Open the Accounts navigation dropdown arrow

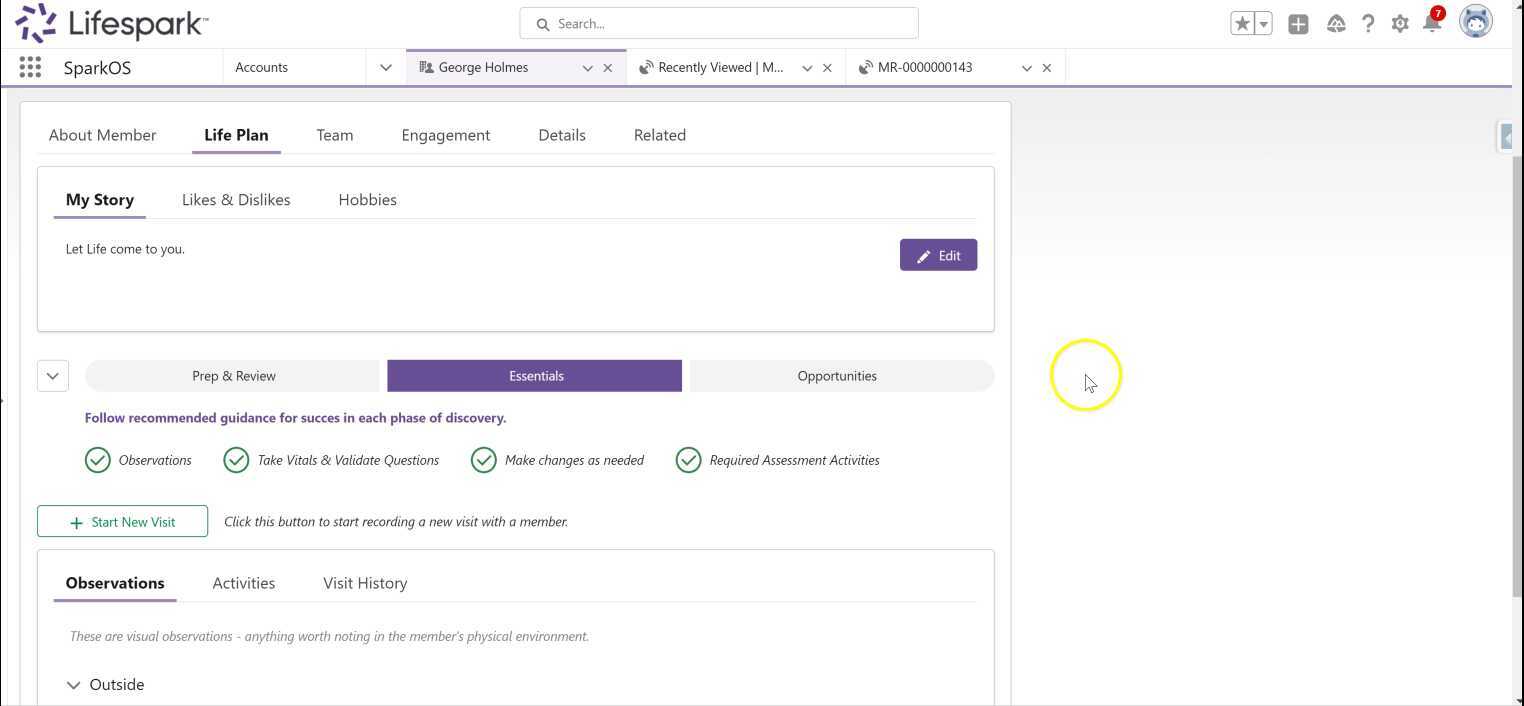point(385,68)
